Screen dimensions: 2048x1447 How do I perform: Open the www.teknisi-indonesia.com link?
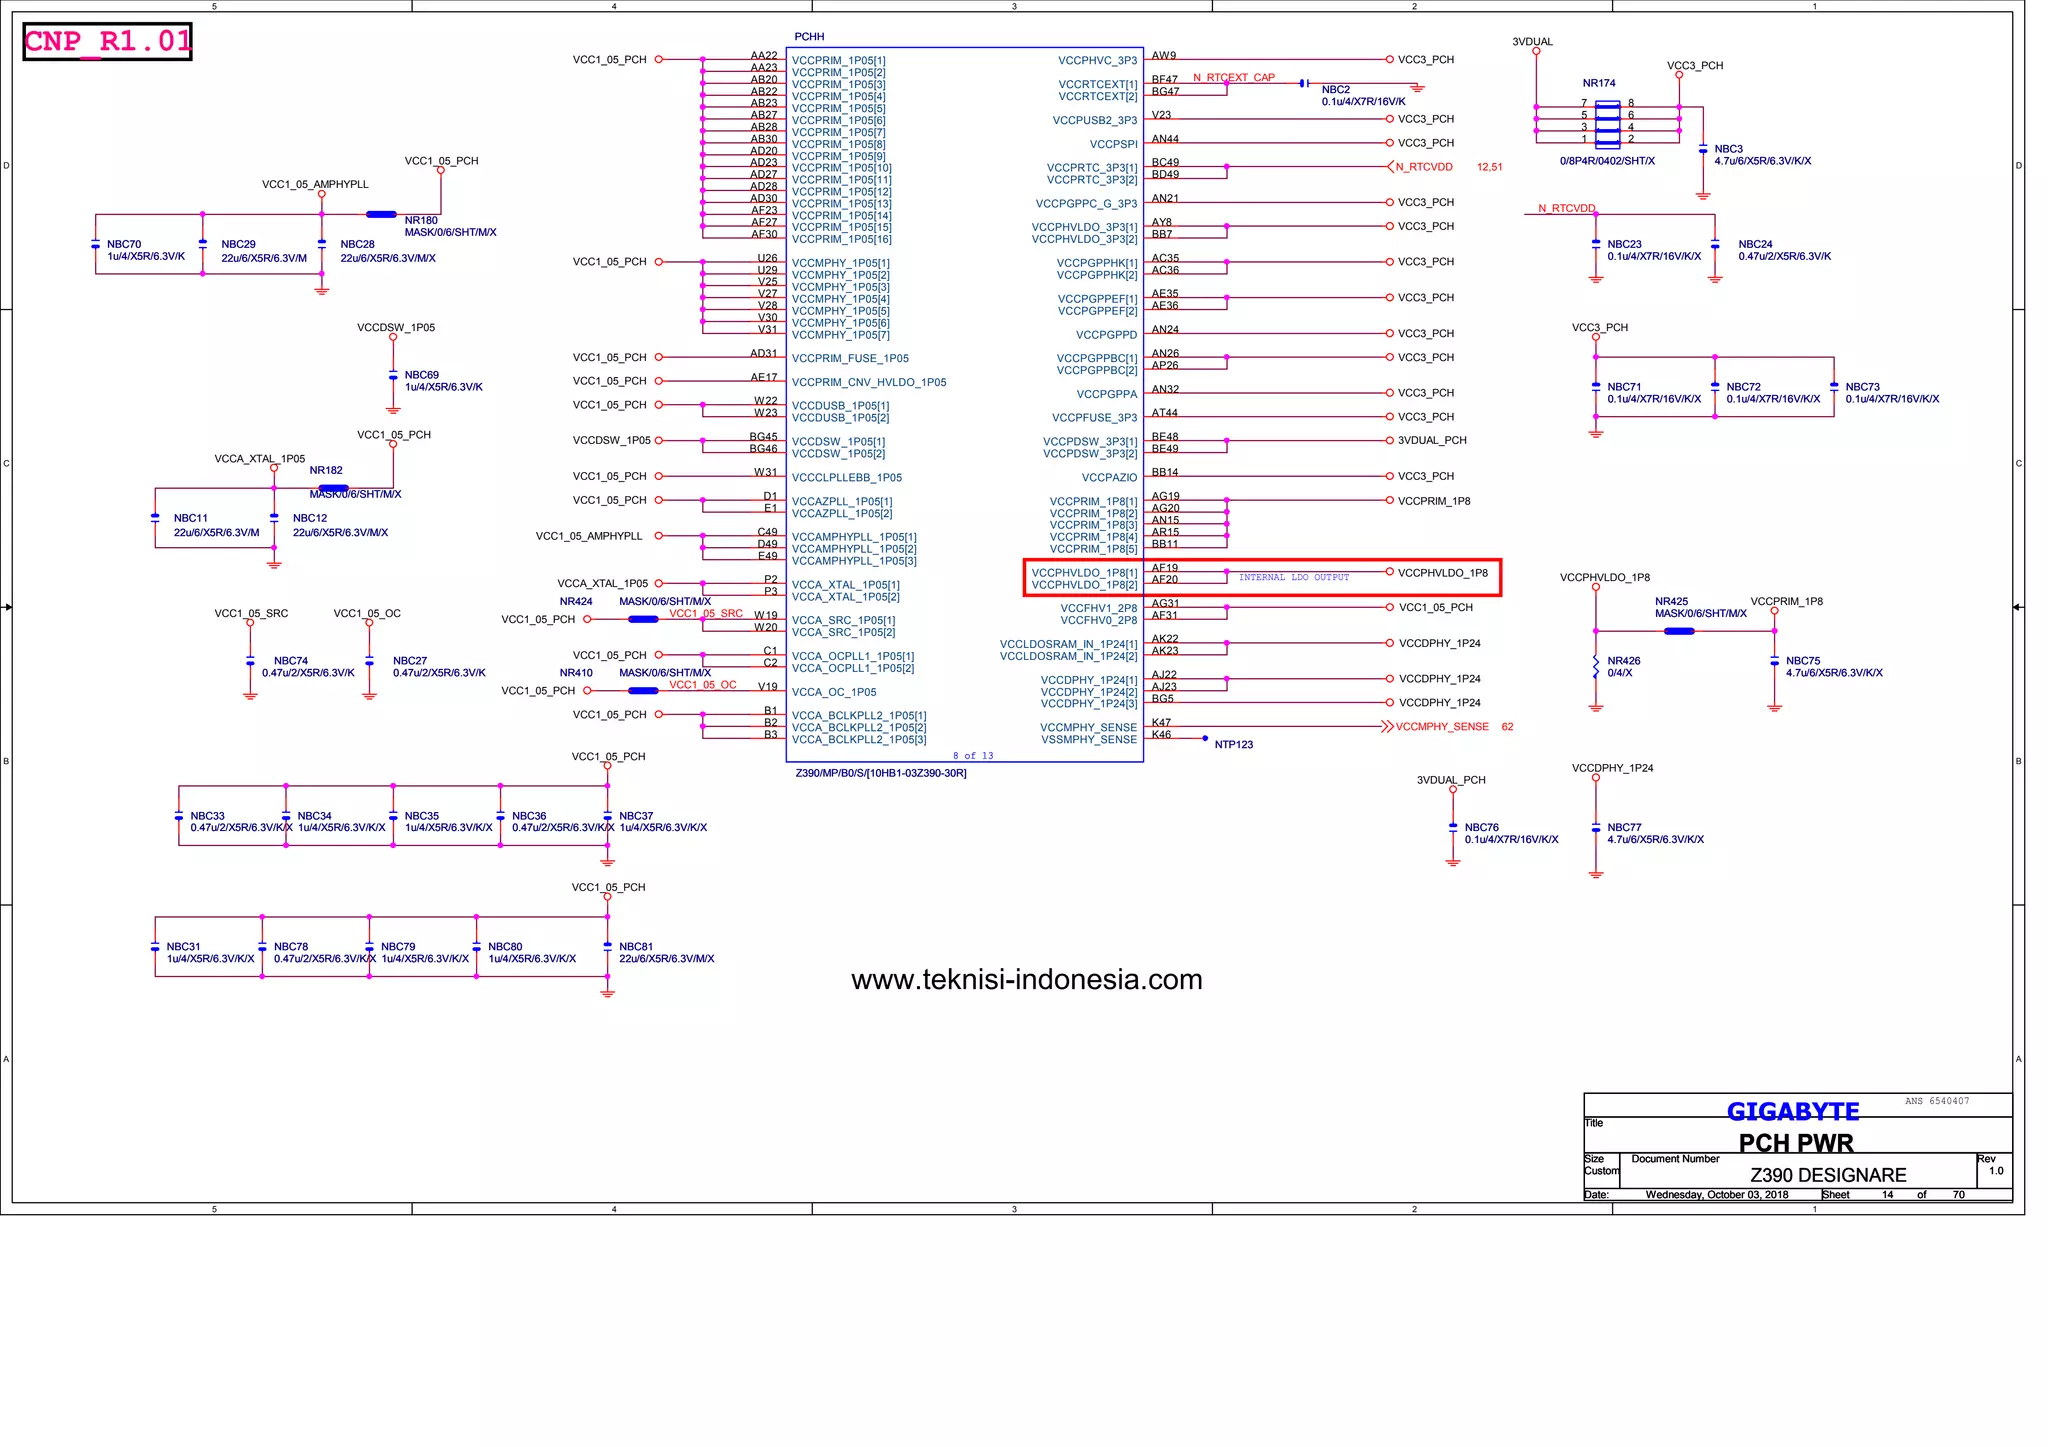coord(1026,980)
